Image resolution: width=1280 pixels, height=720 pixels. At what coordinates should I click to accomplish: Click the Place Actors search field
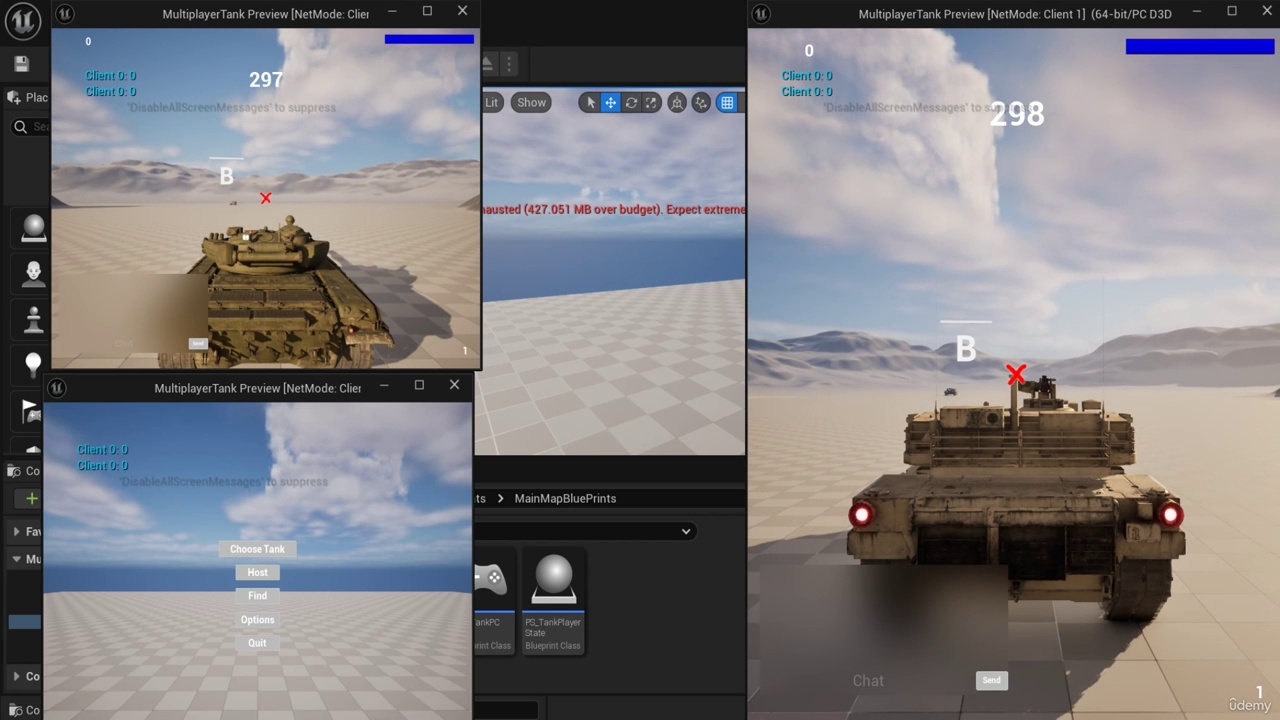coord(30,127)
